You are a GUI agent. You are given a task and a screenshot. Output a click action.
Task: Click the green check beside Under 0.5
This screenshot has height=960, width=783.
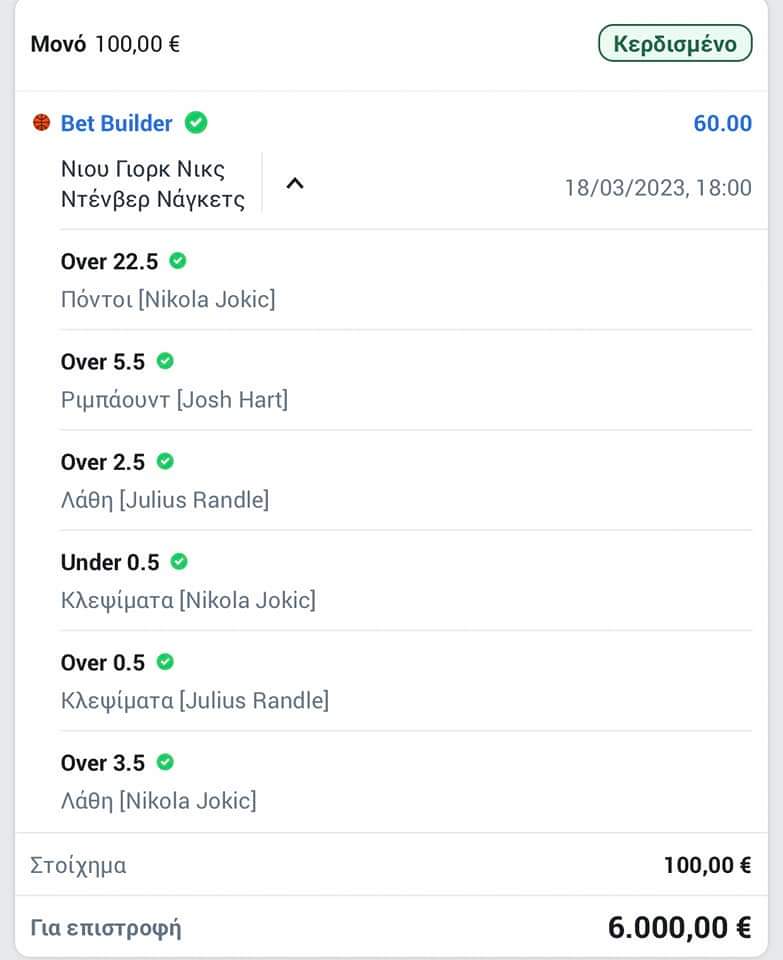coord(180,561)
